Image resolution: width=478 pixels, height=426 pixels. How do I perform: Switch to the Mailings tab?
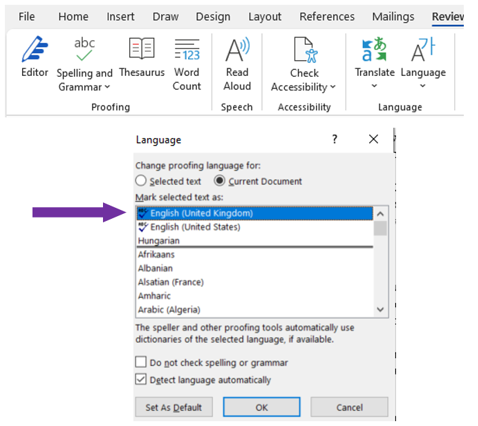(393, 16)
